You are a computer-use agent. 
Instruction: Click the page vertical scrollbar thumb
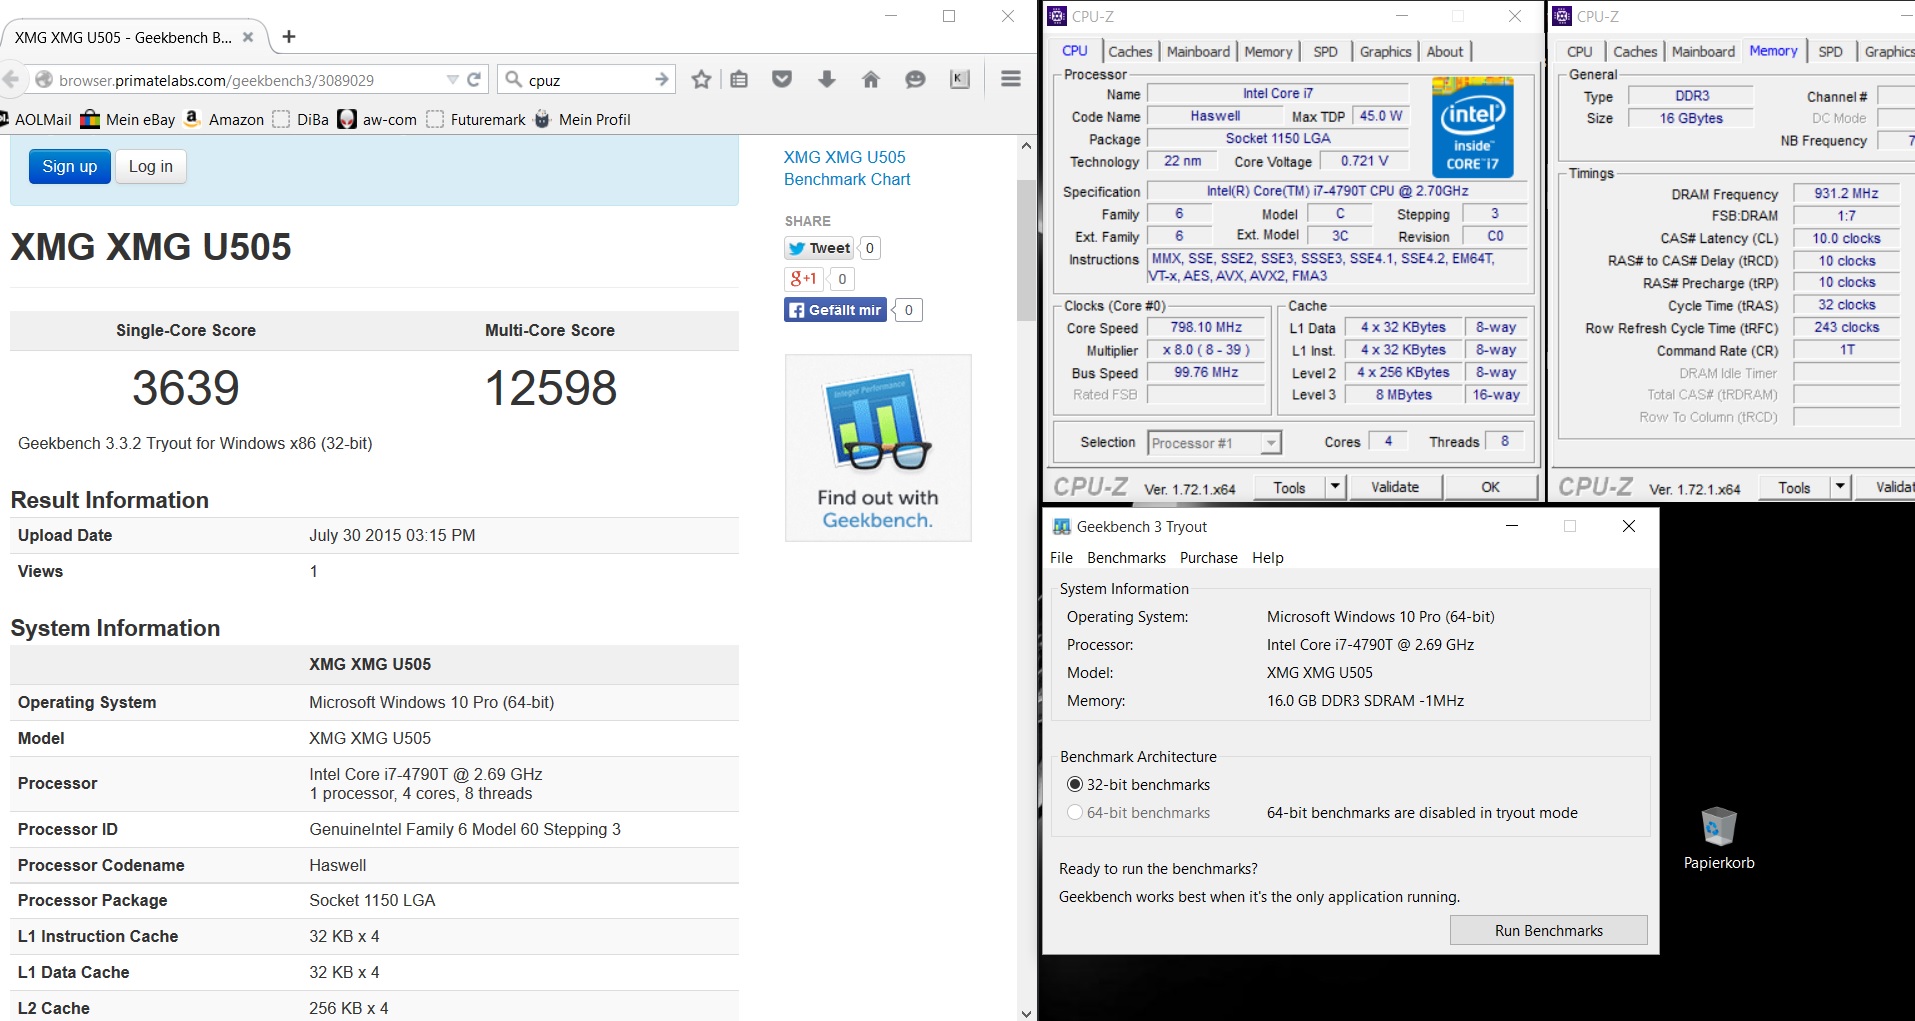pos(1026,250)
